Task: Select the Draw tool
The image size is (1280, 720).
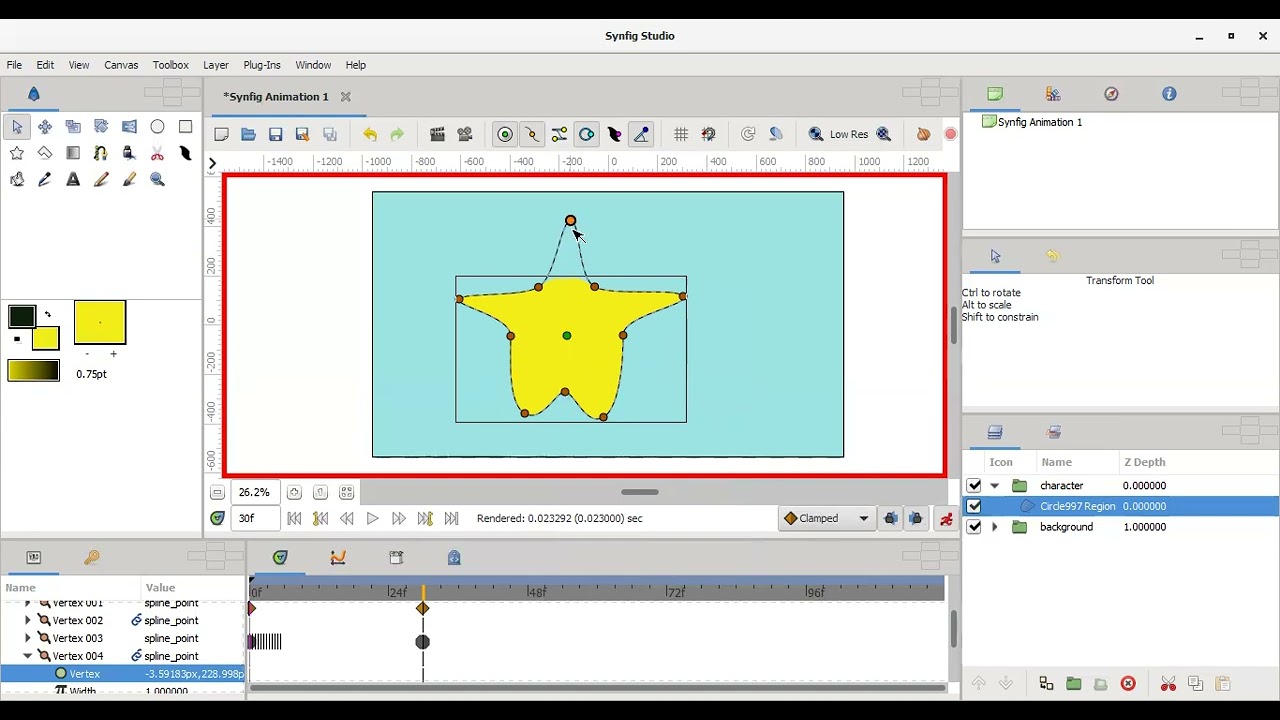Action: (129, 153)
